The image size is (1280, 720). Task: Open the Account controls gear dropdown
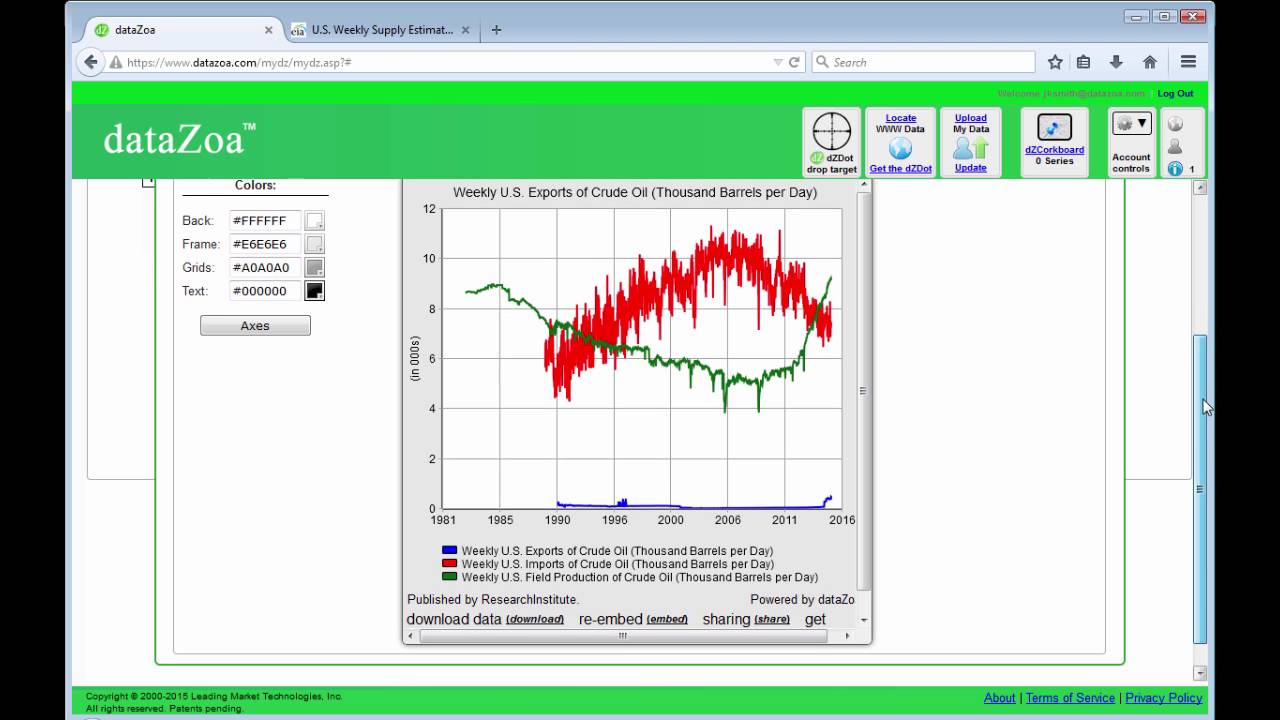pyautogui.click(x=1132, y=124)
